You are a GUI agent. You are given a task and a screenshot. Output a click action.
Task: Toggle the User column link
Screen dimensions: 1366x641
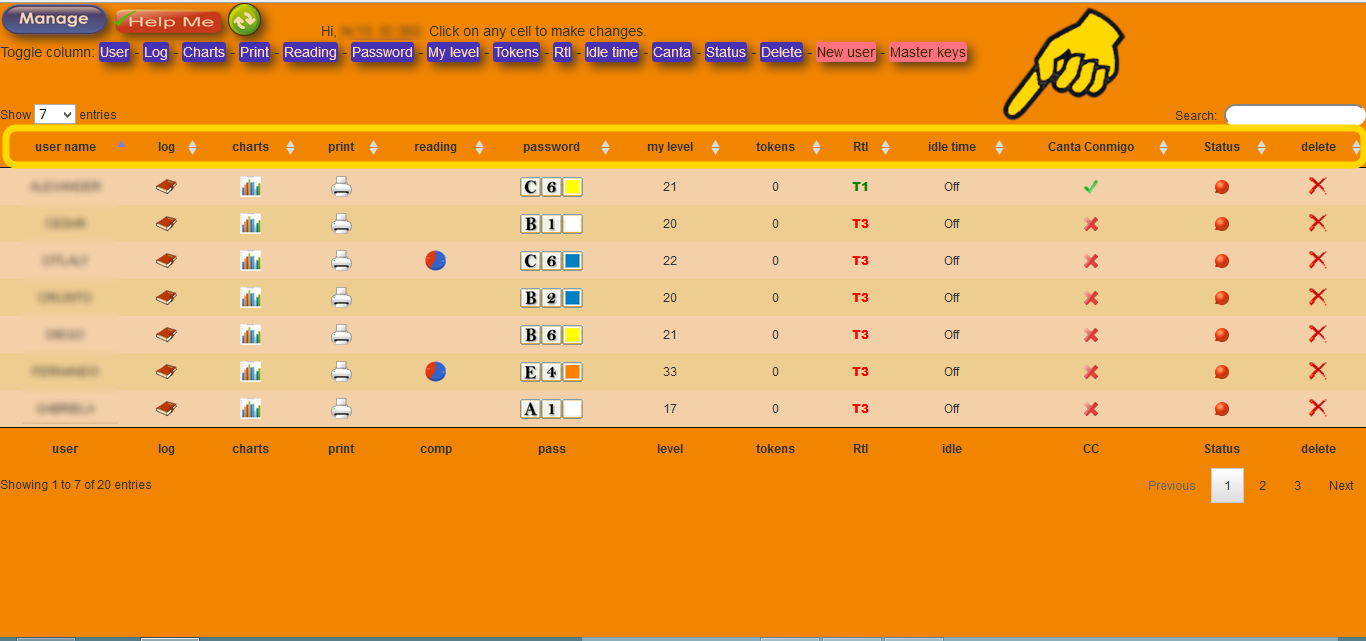pos(115,52)
